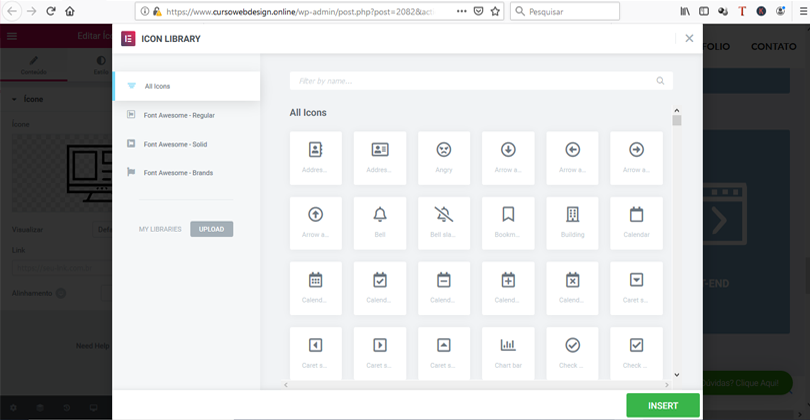The height and width of the screenshot is (420, 810).
Task: Click the vertical scrollbar thumb in icon list
Action: pyautogui.click(x=677, y=120)
